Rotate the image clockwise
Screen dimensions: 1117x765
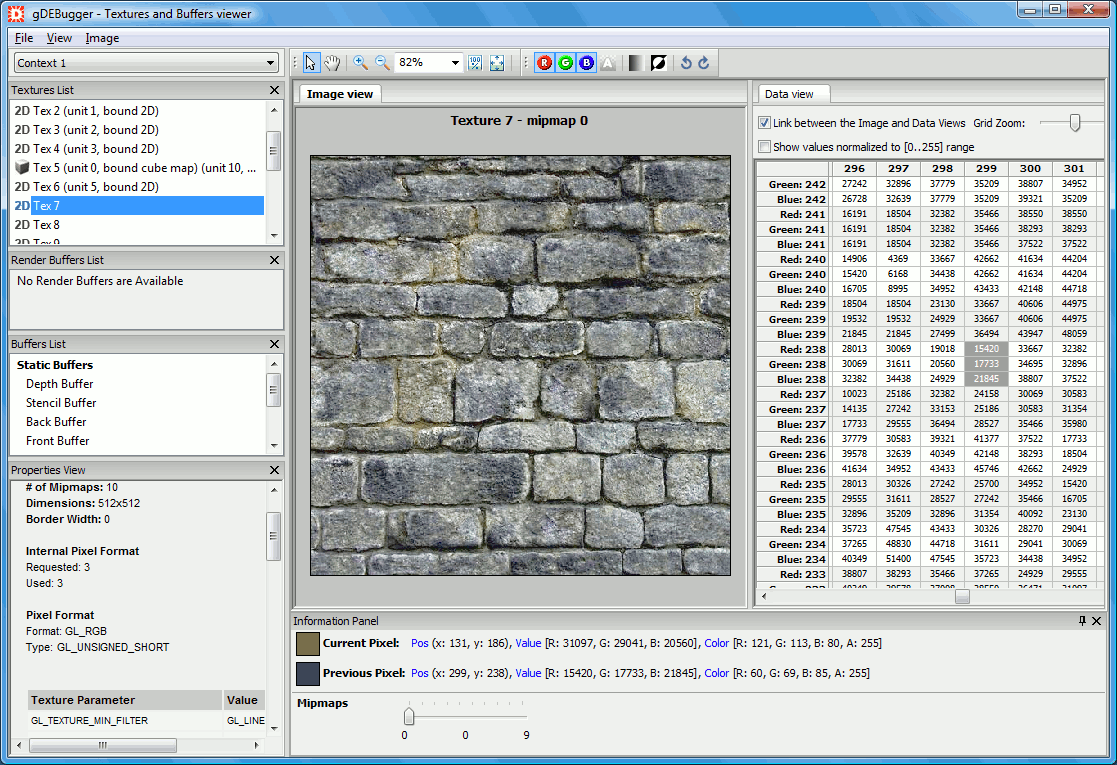click(704, 63)
